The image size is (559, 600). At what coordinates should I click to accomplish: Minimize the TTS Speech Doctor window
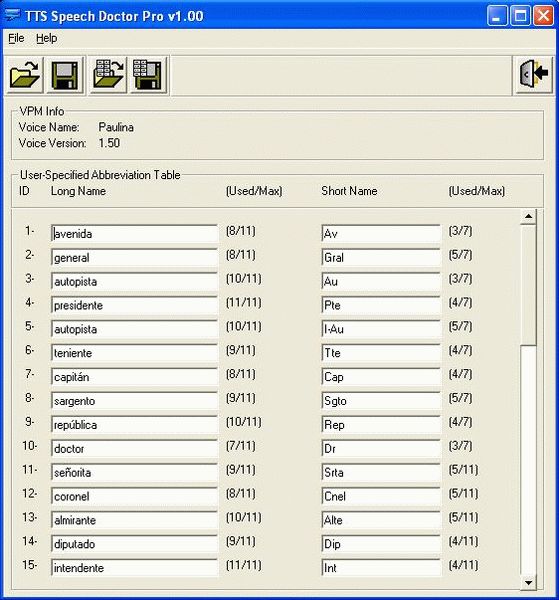(497, 16)
